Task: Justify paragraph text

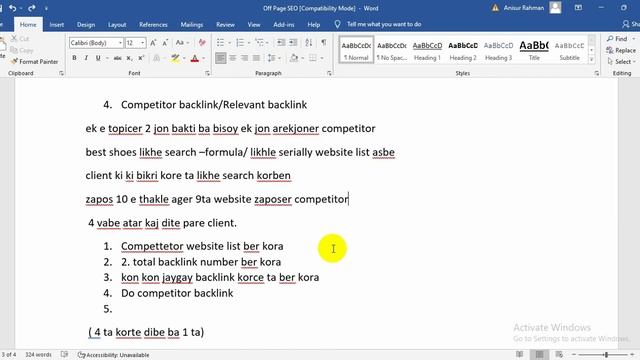Action: [256, 58]
